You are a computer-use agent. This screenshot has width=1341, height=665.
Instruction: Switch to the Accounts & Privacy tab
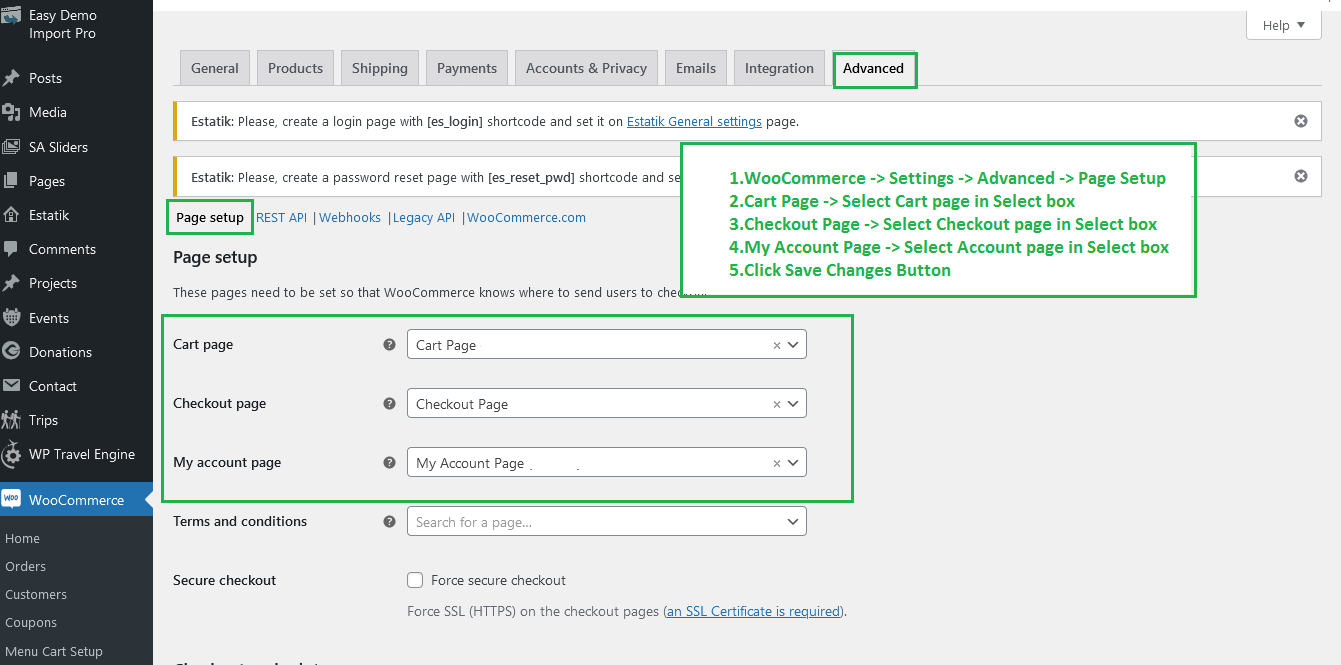pos(587,68)
